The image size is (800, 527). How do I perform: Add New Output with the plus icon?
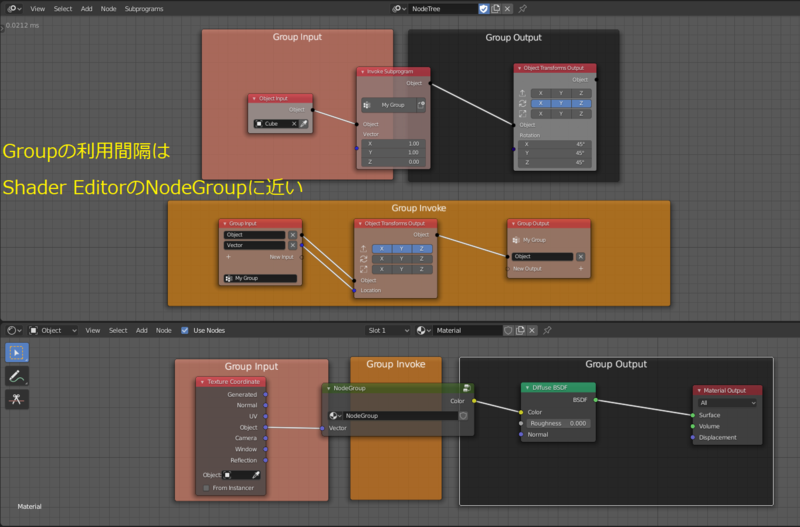click(581, 268)
